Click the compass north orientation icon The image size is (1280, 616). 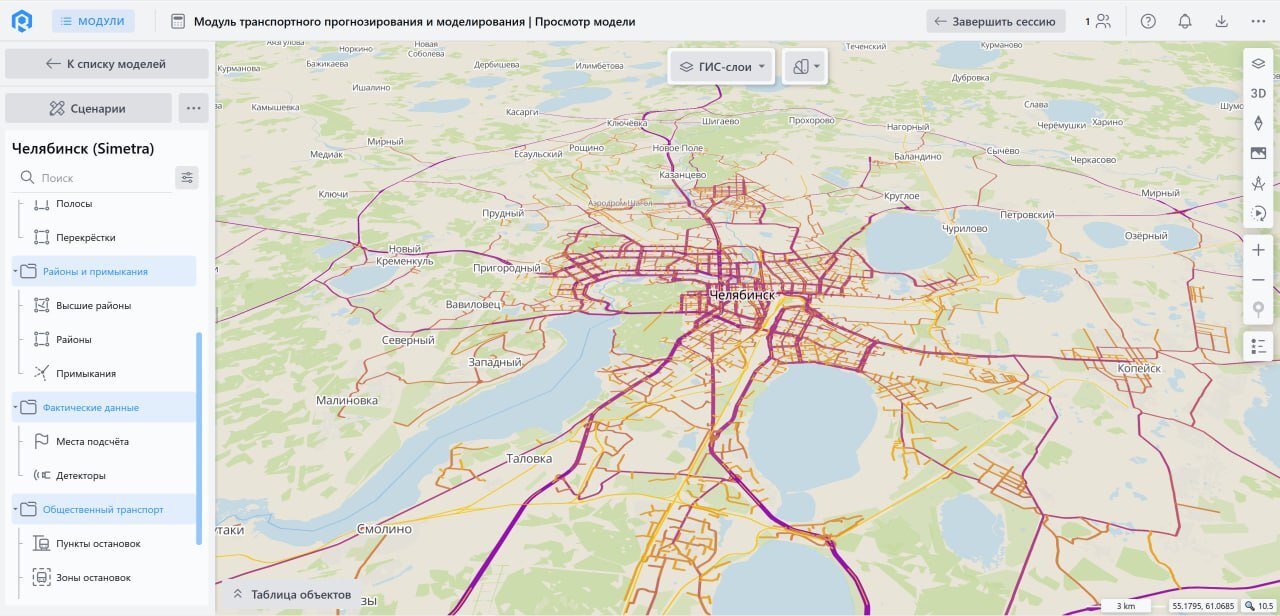(x=1258, y=123)
